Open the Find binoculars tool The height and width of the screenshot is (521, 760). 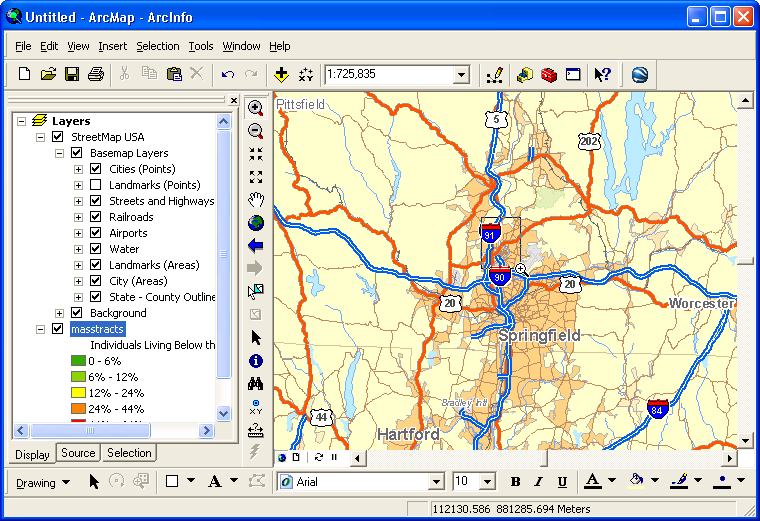[x=256, y=384]
